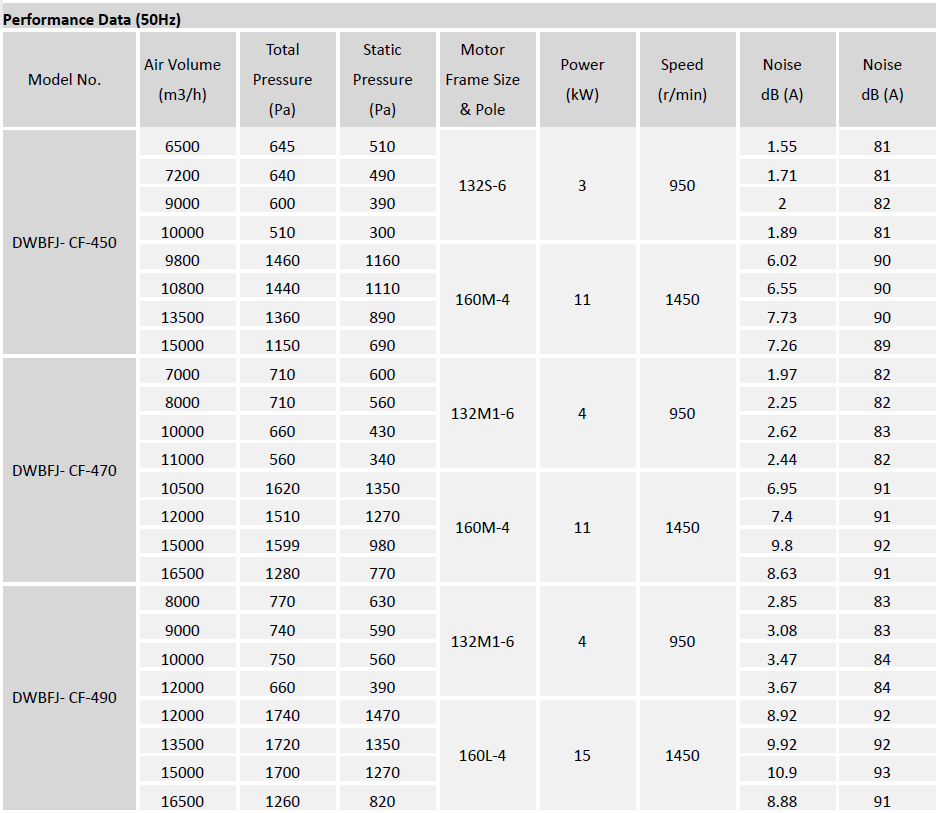Click the Power (kW) column header
The image size is (942, 813).
(x=582, y=80)
